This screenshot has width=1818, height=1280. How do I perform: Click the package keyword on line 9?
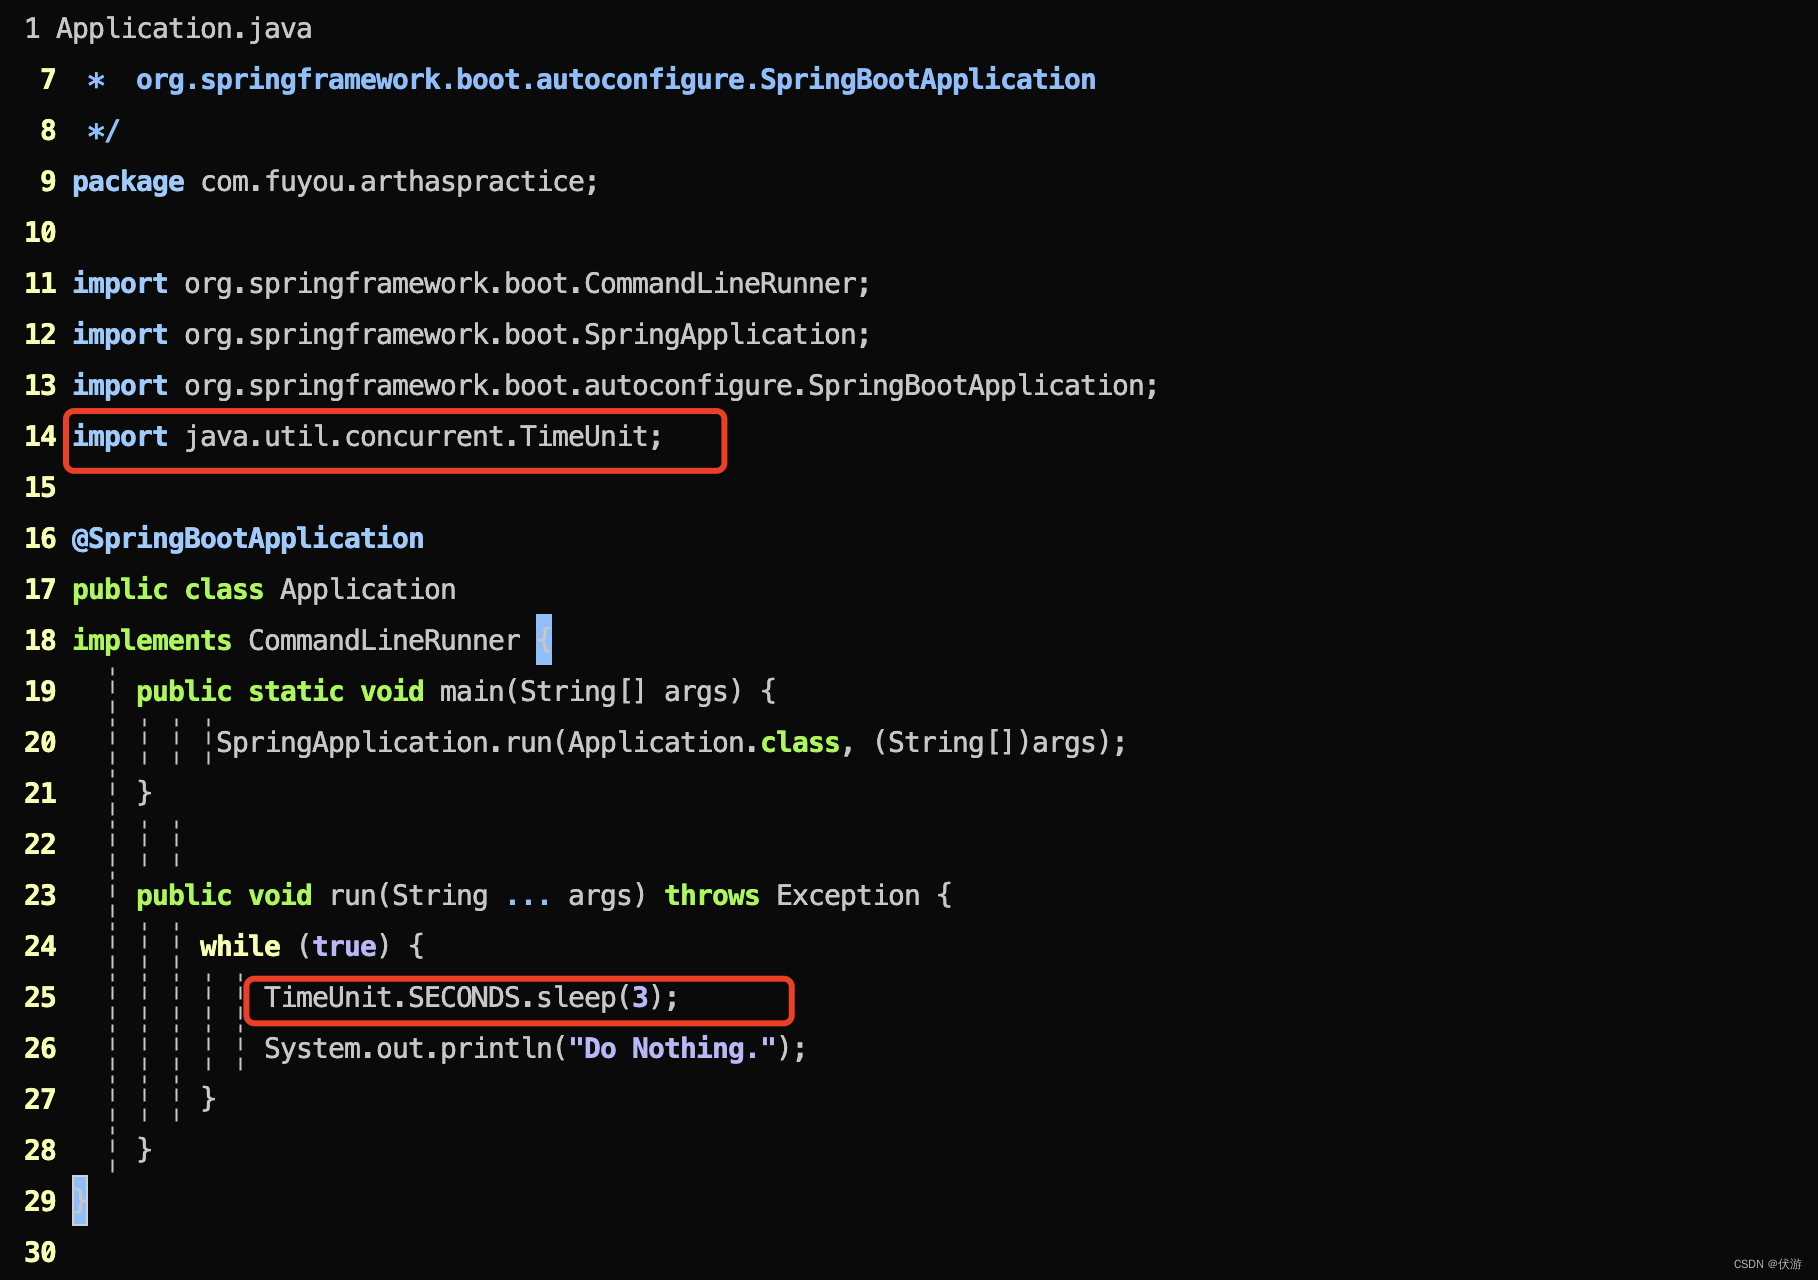(x=128, y=182)
